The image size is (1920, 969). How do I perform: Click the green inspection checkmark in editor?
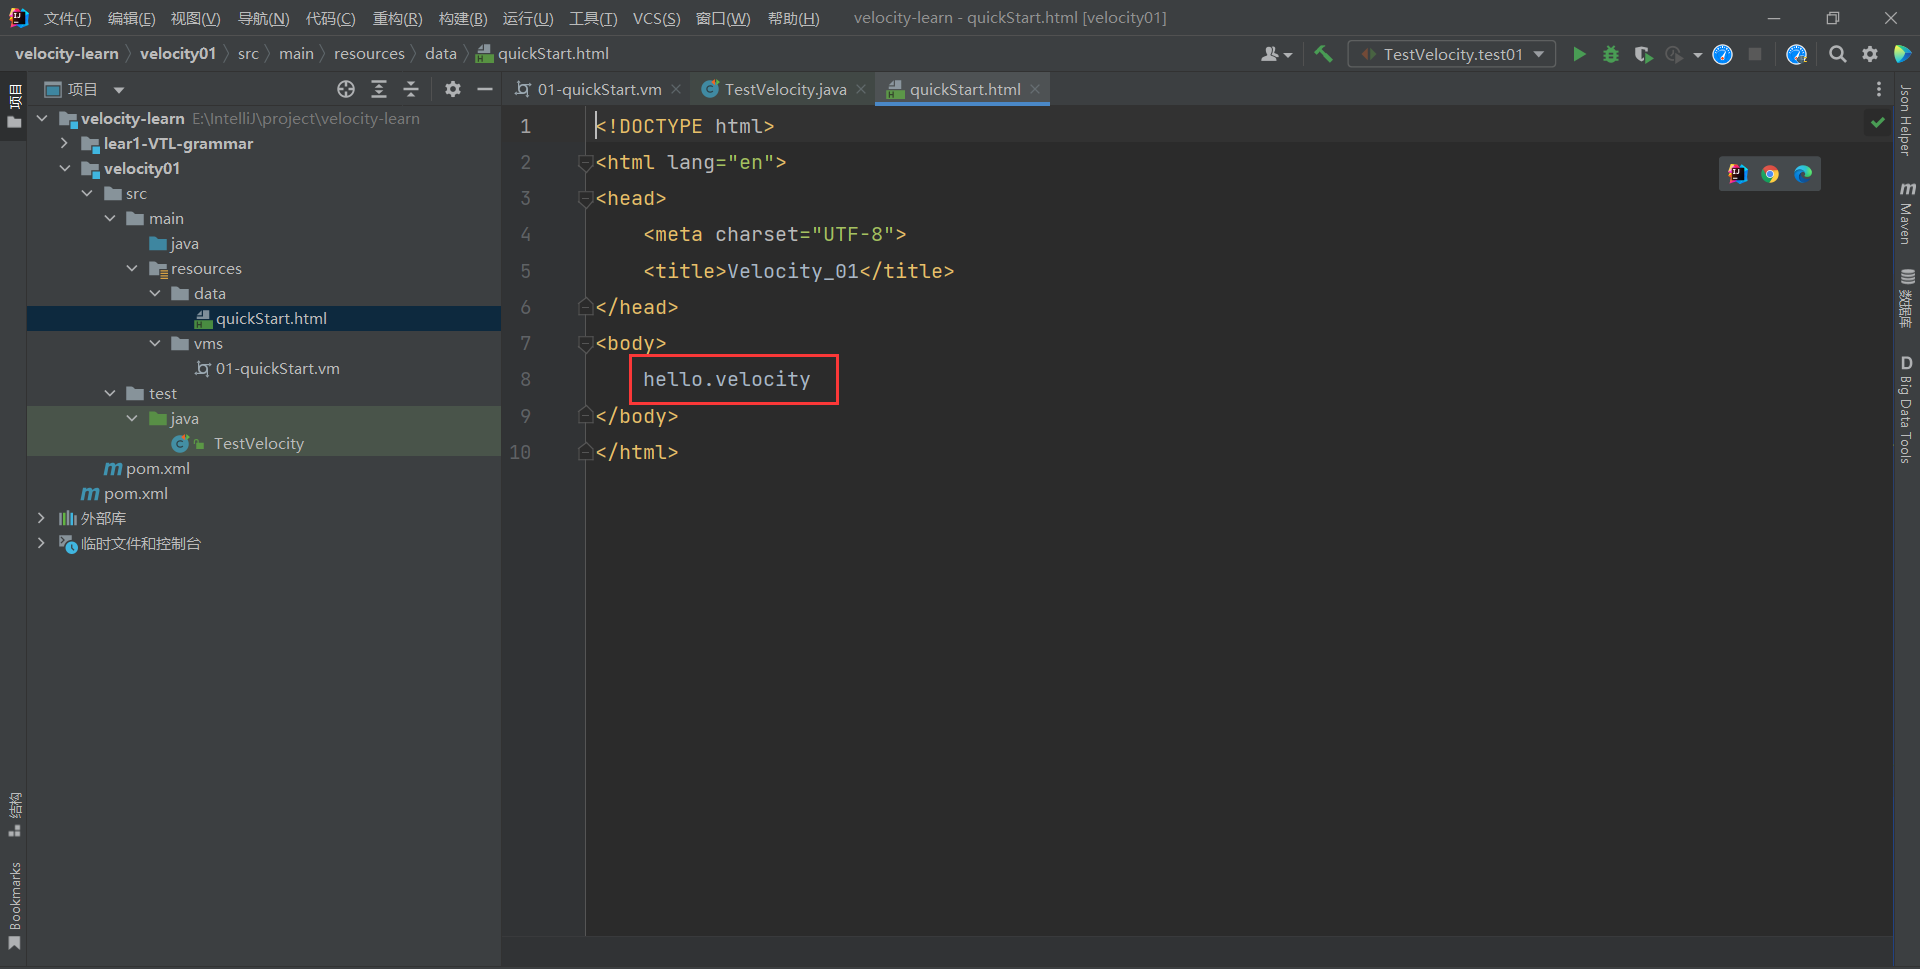[x=1878, y=122]
